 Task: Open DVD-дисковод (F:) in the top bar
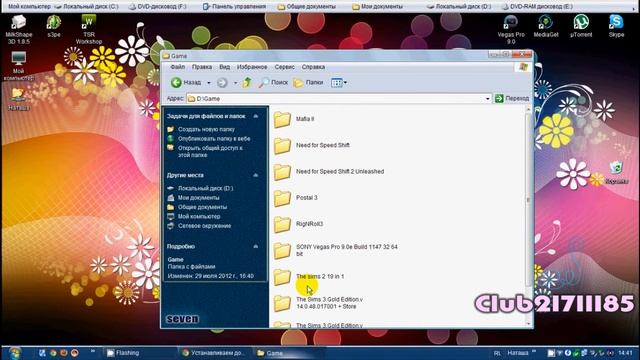[158, 7]
